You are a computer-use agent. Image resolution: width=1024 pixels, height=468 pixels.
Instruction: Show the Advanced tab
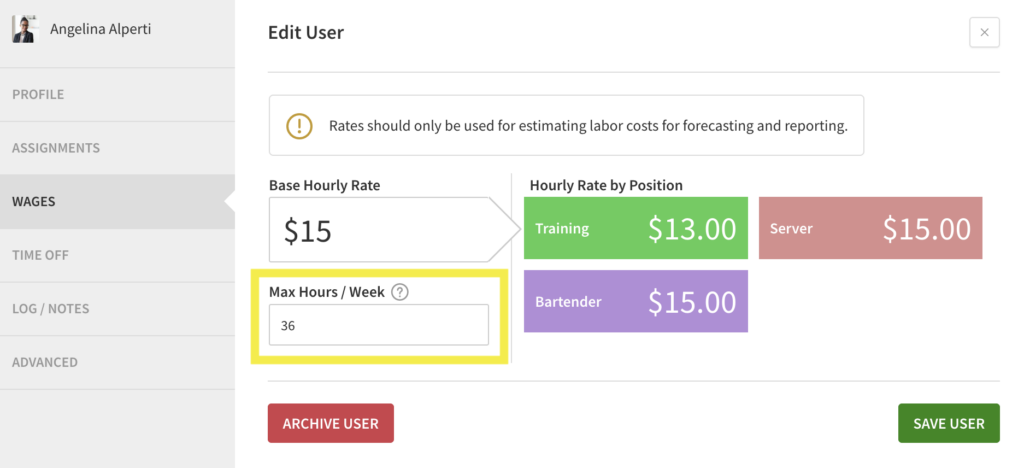[x=45, y=362]
